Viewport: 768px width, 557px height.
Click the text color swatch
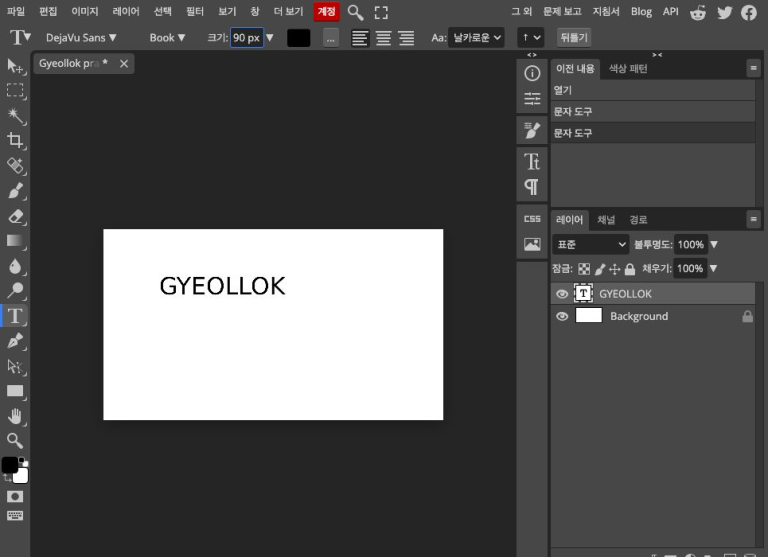pyautogui.click(x=298, y=38)
